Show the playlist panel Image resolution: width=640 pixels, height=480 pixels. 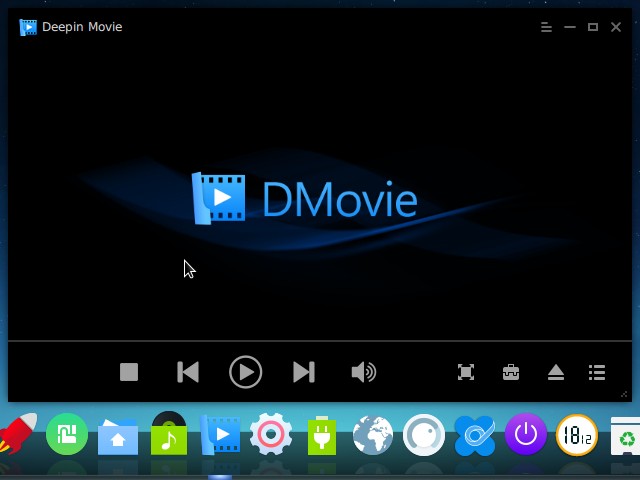tap(597, 372)
